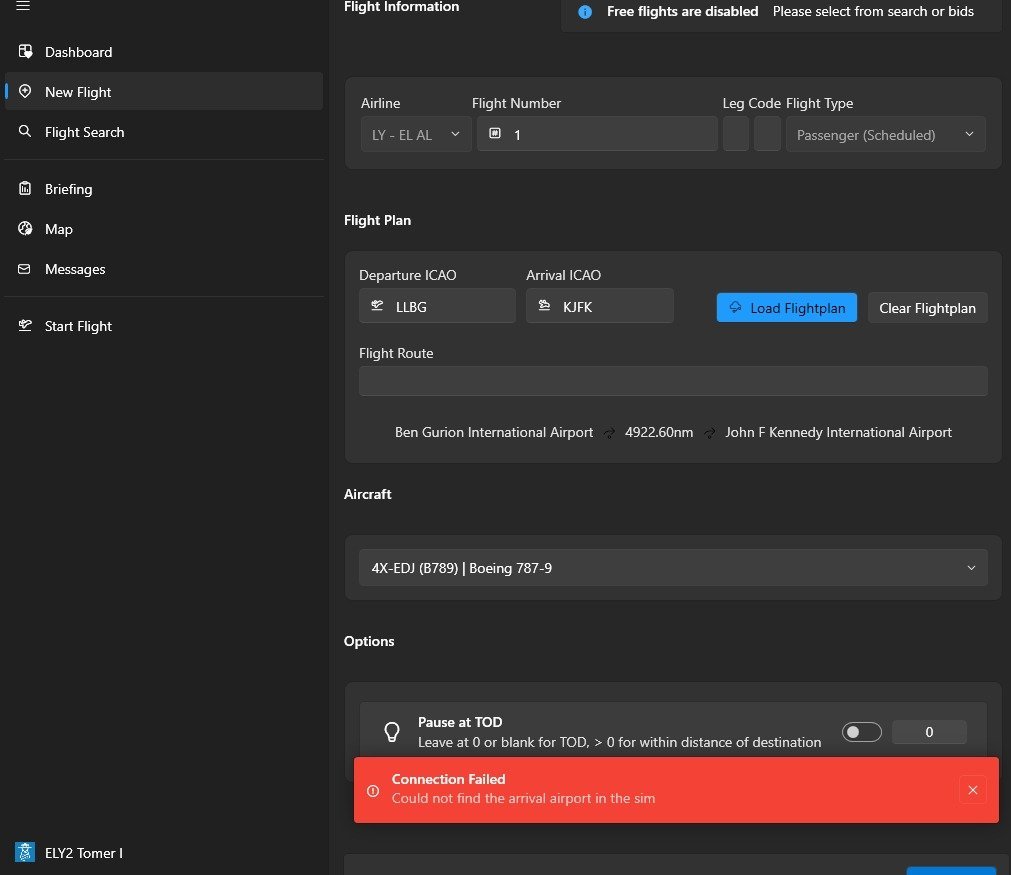Click the Messages envelope icon
The height and width of the screenshot is (875, 1011).
coord(26,269)
